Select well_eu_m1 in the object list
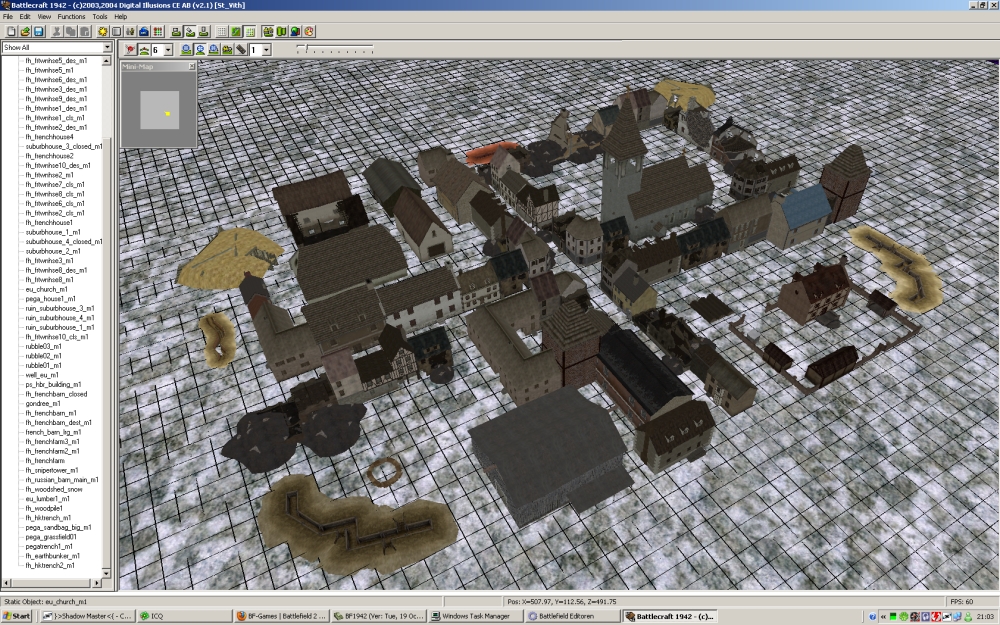Screen dimensions: 1000x625 tap(42, 375)
